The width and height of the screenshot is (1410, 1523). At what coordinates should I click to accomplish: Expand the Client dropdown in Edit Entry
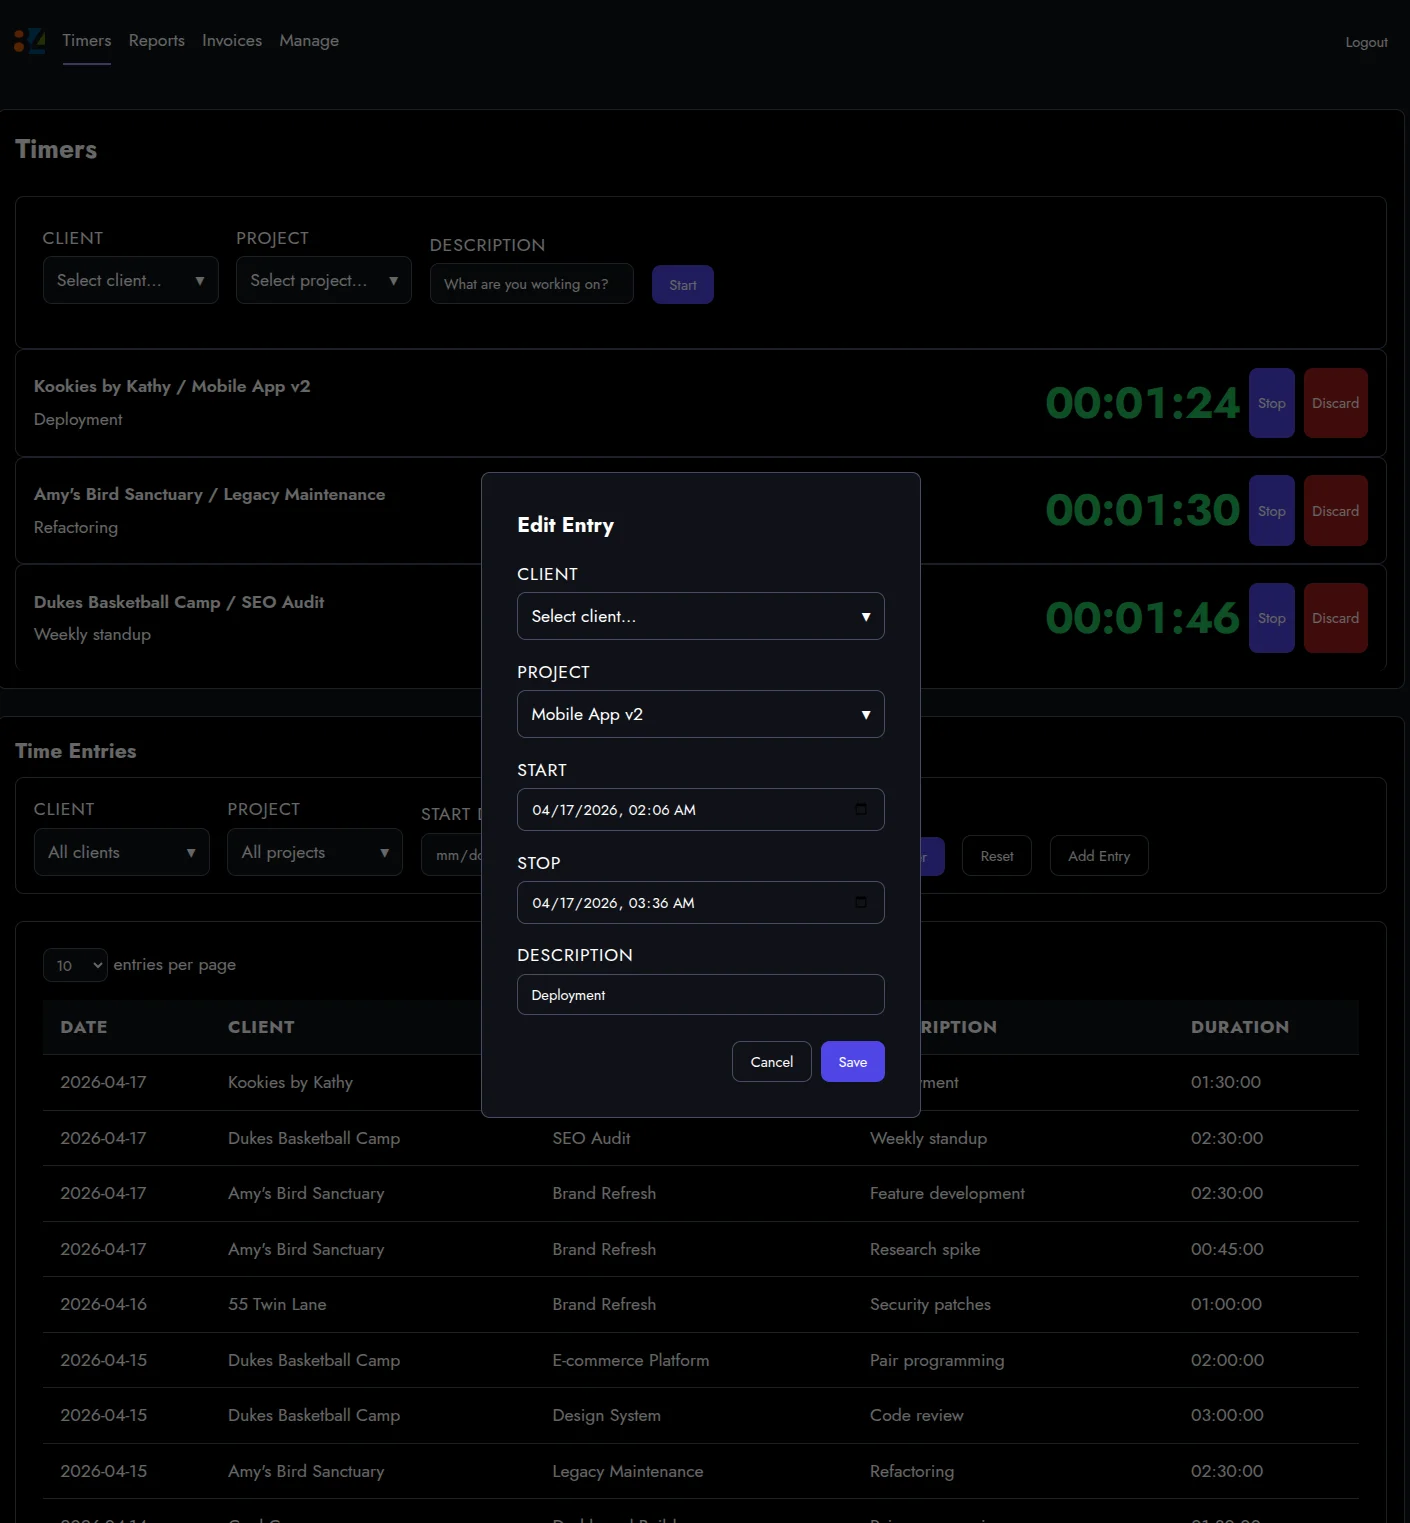[700, 616]
